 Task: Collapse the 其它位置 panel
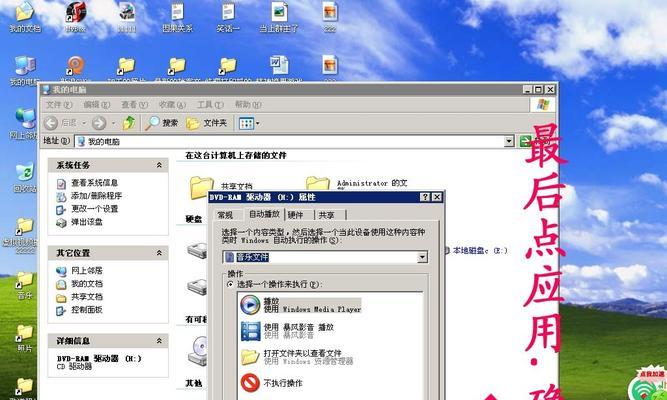coord(159,253)
